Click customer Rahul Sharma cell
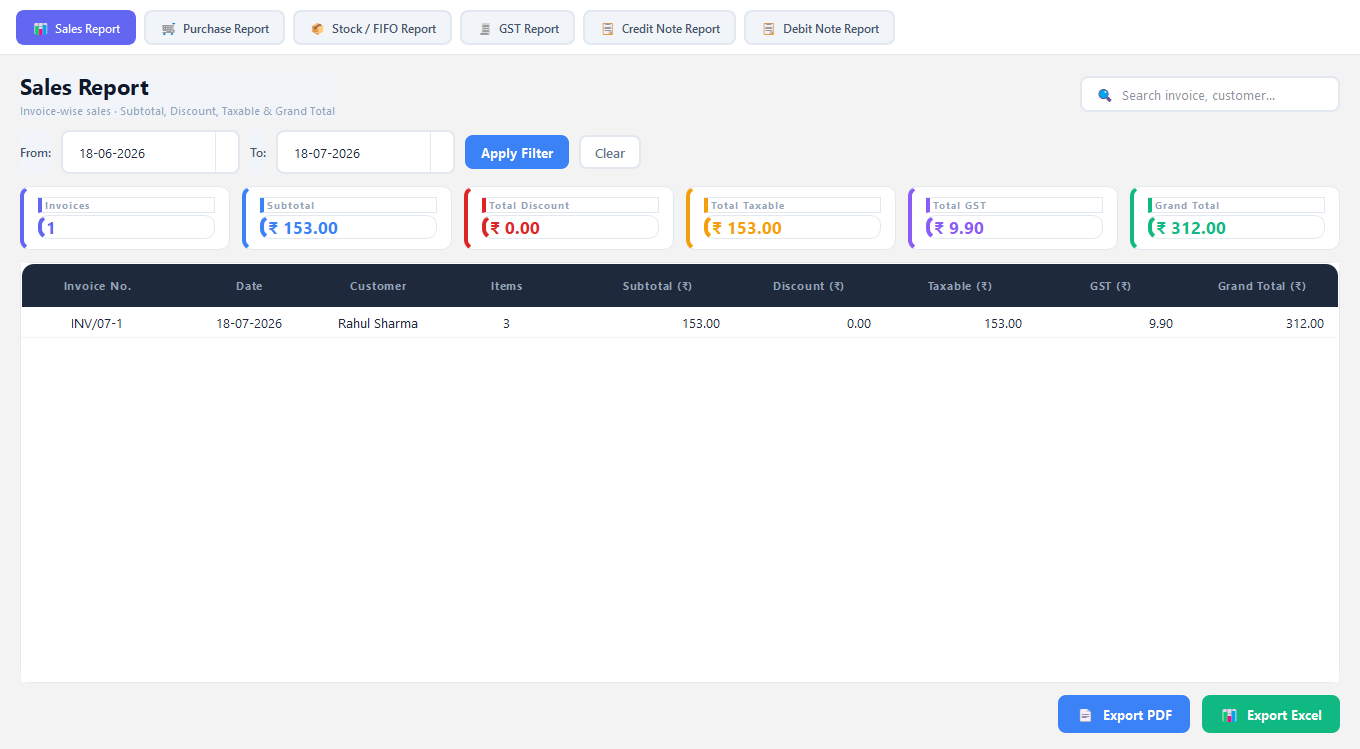The width and height of the screenshot is (1360, 749). [x=378, y=323]
